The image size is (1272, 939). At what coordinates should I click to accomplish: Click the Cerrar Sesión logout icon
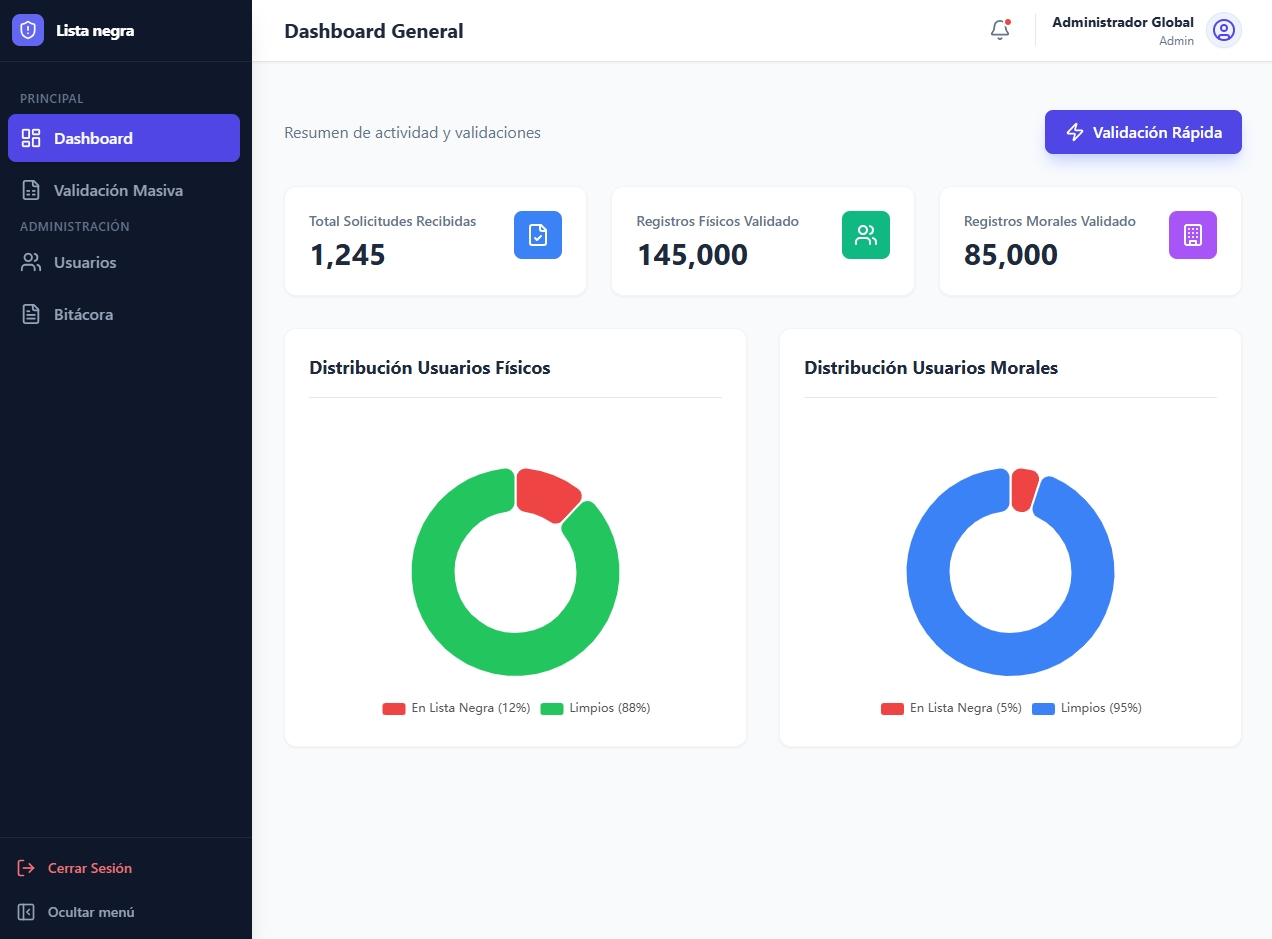(x=27, y=868)
